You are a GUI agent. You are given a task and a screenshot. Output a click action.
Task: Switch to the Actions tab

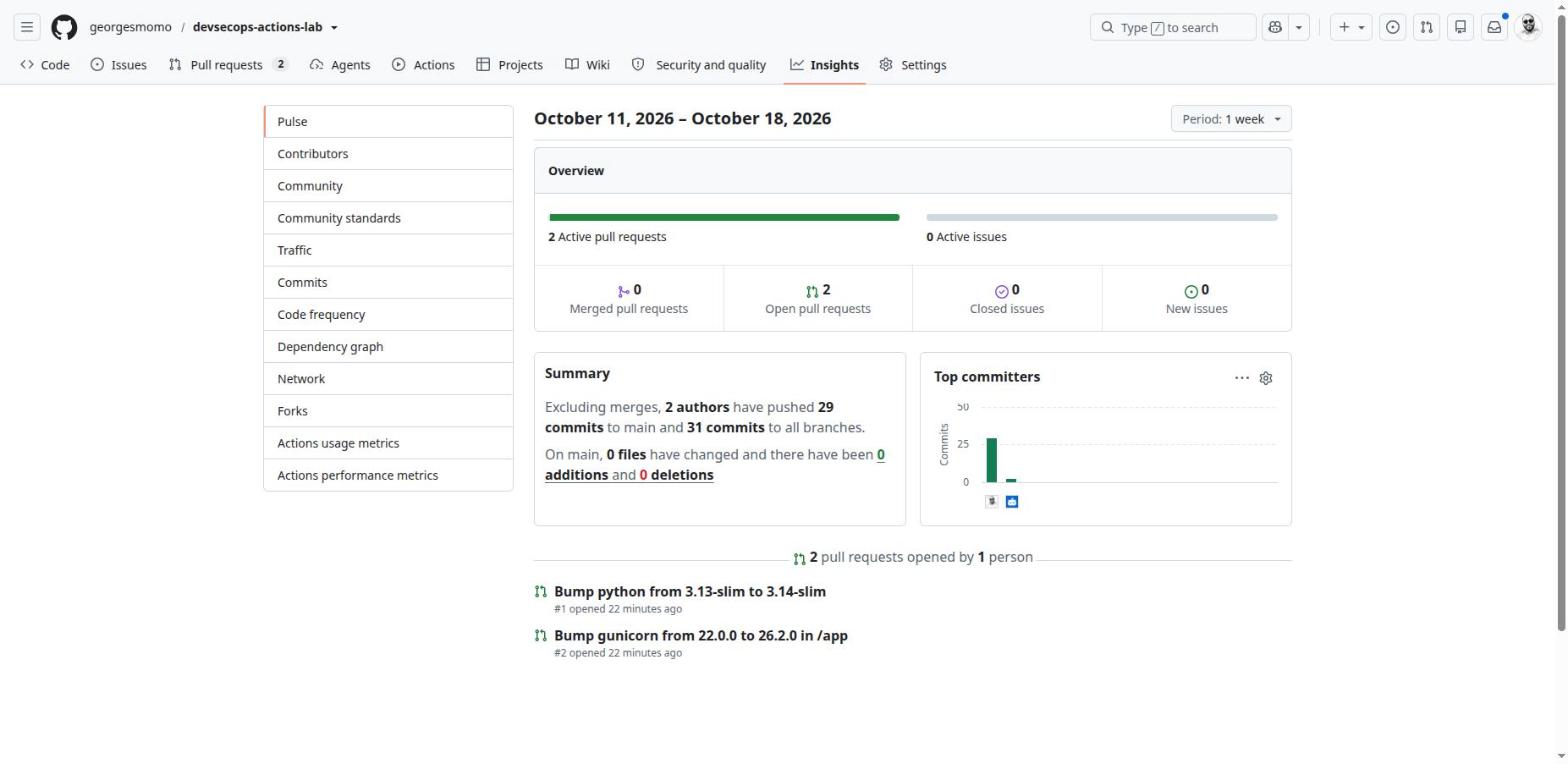[x=423, y=65]
